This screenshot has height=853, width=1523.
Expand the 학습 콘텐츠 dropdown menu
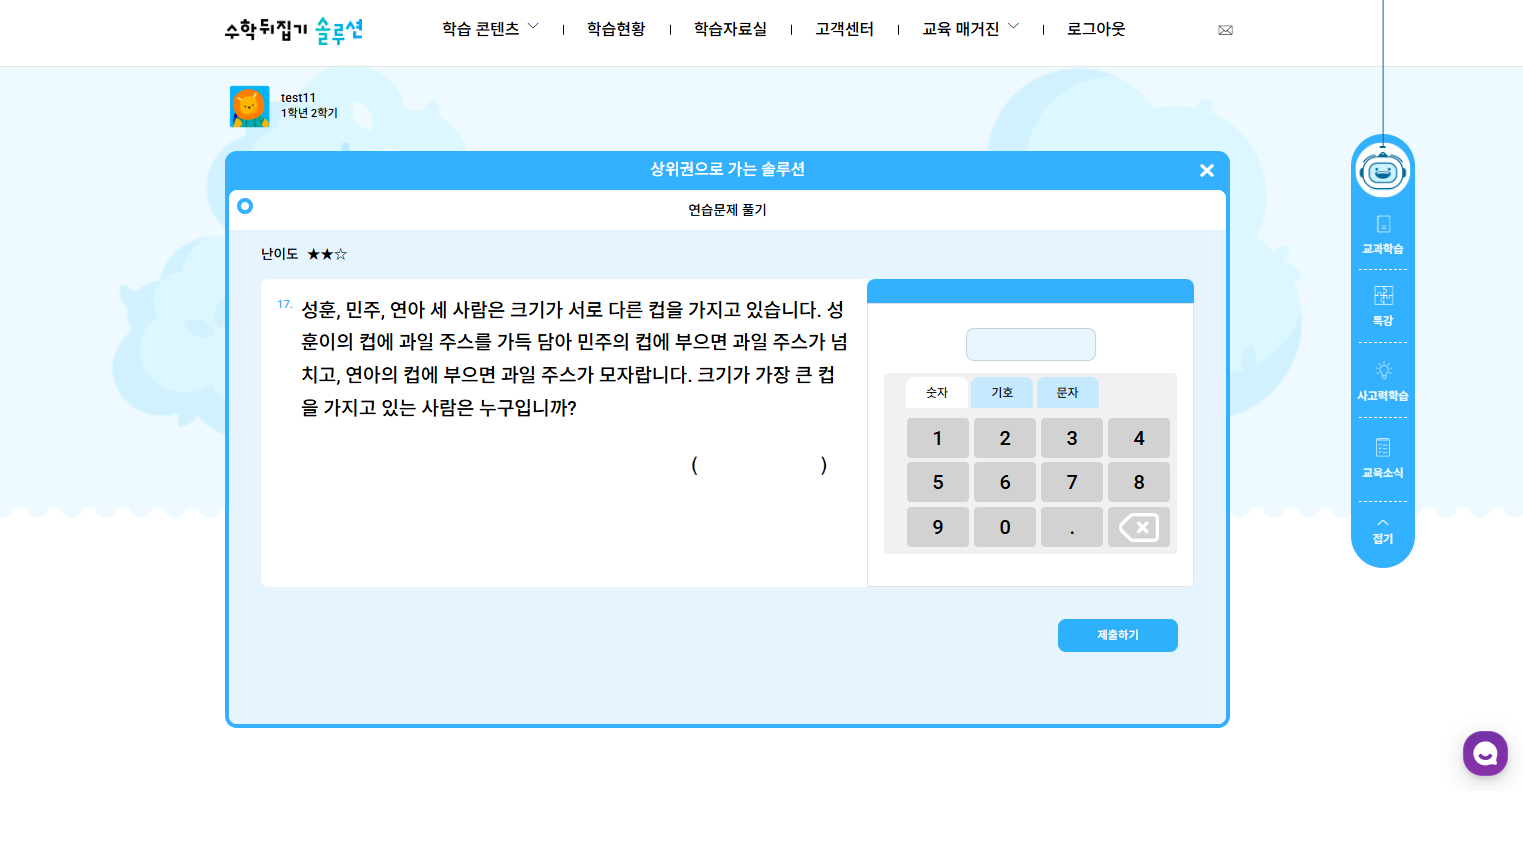[490, 29]
